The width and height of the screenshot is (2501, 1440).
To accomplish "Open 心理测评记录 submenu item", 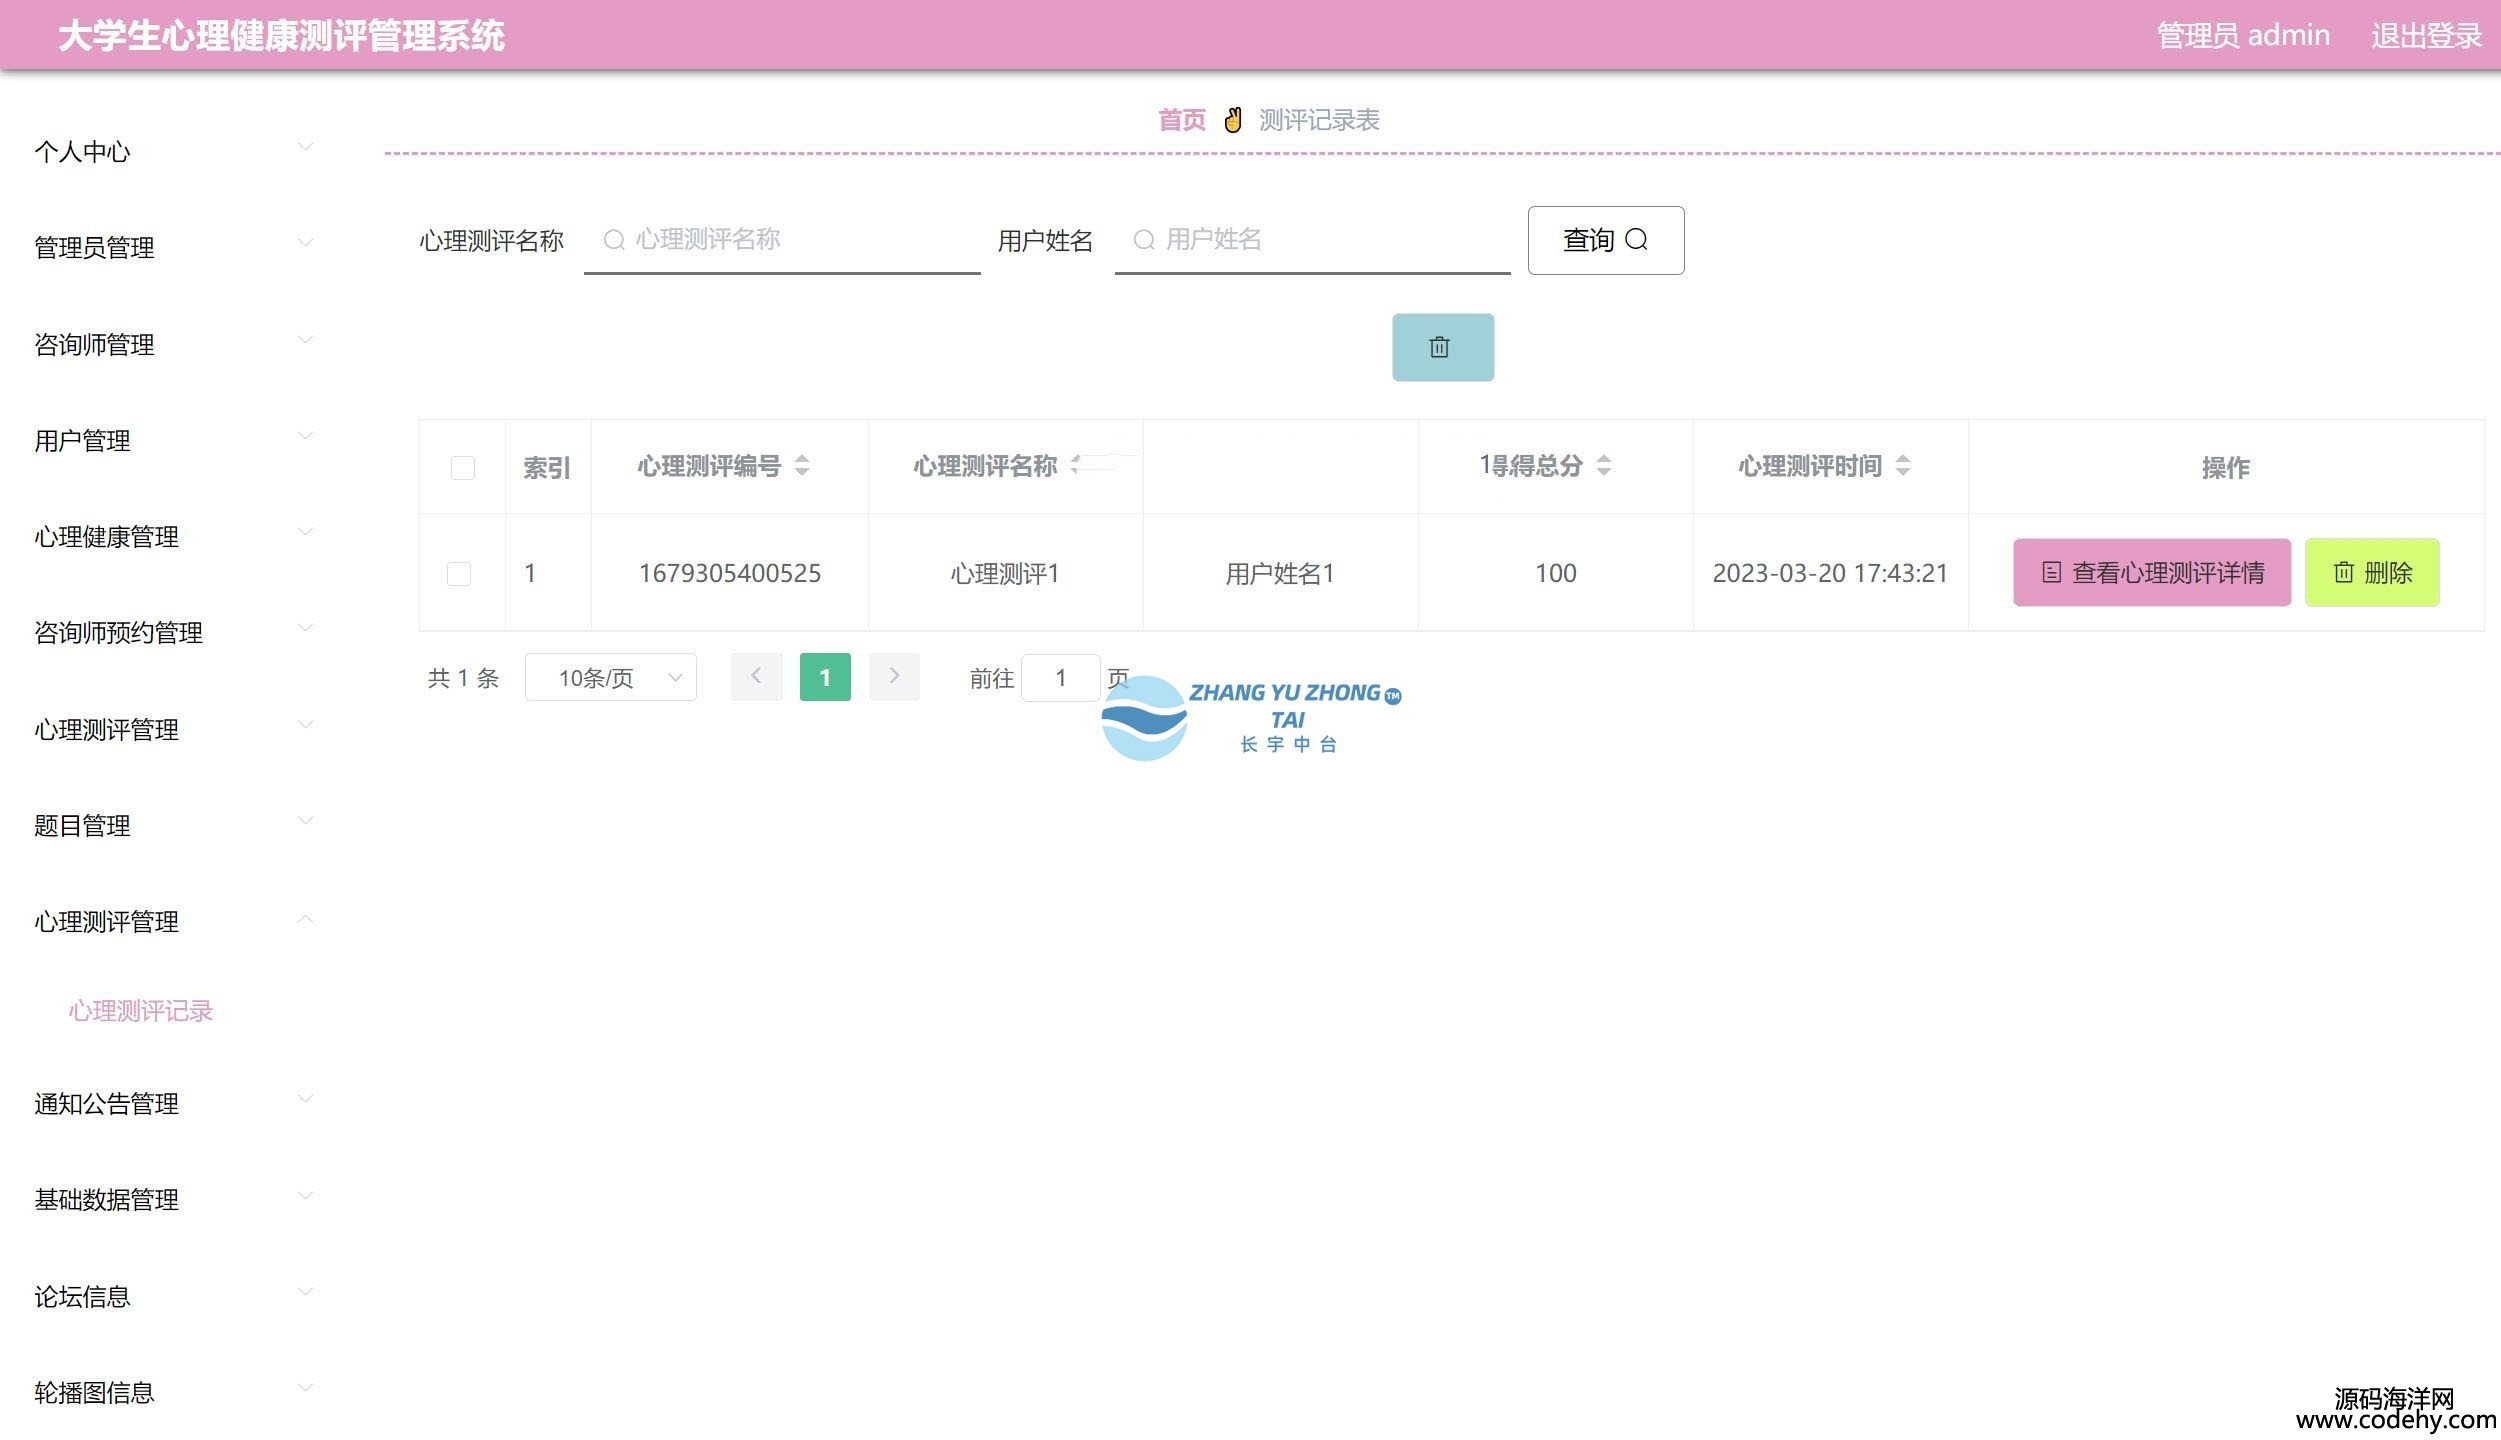I will coord(141,1011).
